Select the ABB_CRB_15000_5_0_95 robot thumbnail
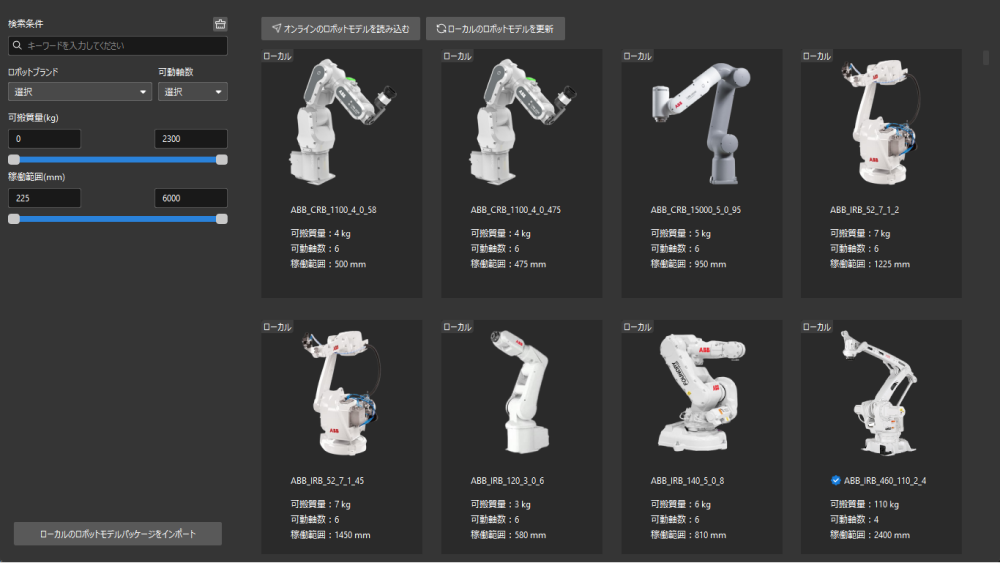Image resolution: width=1000 pixels, height=563 pixels. [x=702, y=122]
